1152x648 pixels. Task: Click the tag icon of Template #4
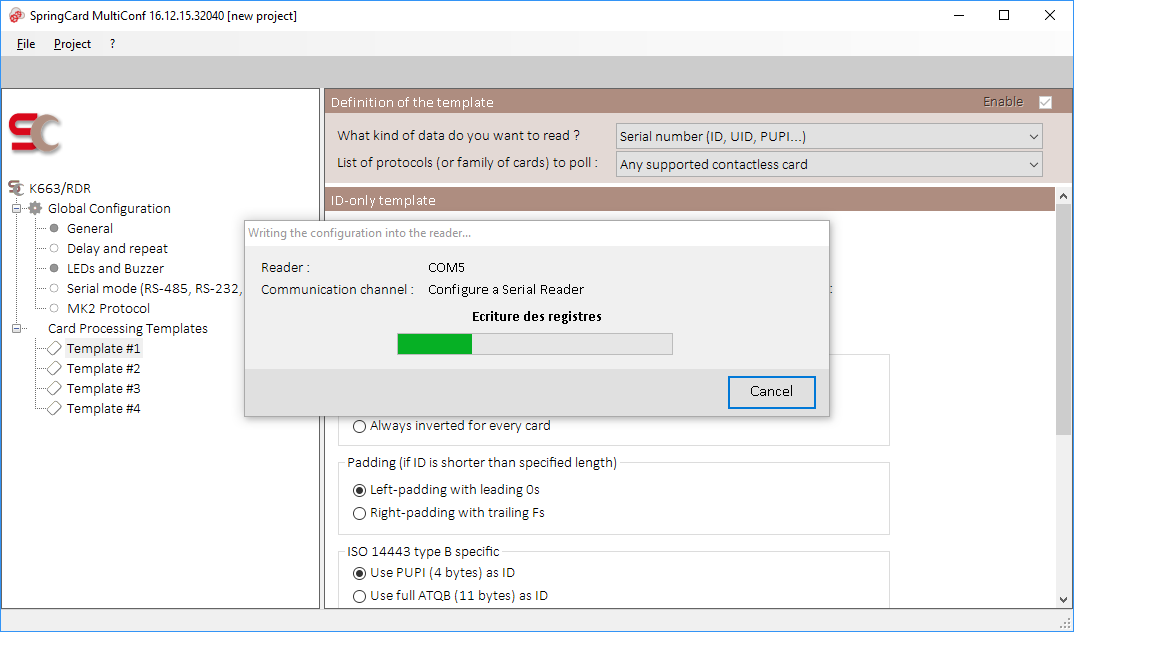tap(54, 408)
